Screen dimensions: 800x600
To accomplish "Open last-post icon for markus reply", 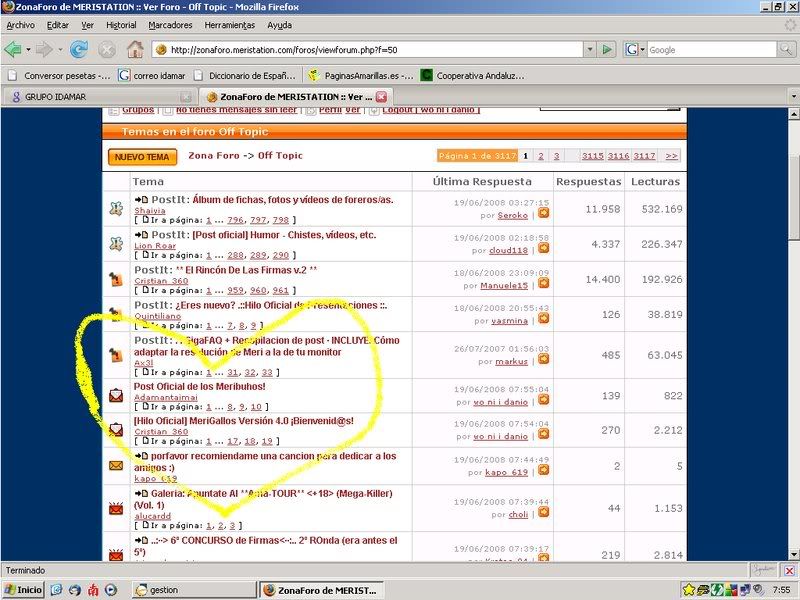I will [x=543, y=359].
